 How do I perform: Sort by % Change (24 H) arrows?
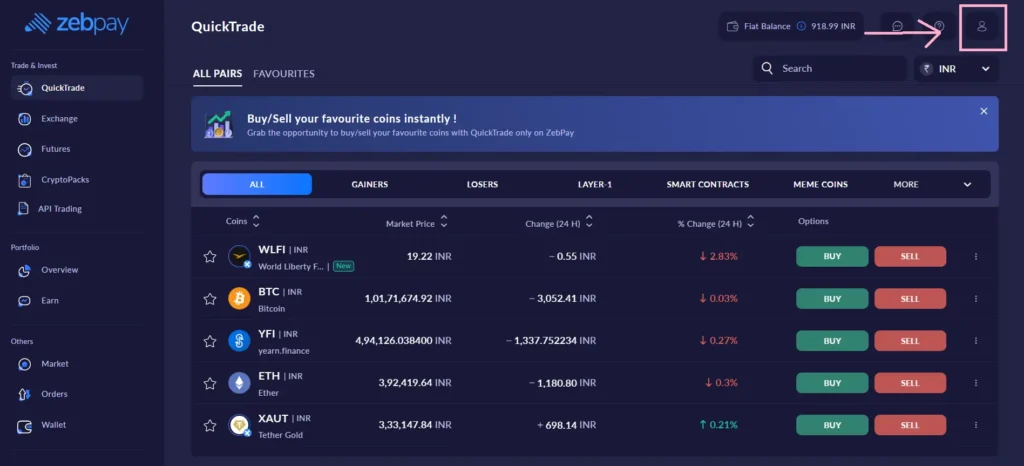751,221
